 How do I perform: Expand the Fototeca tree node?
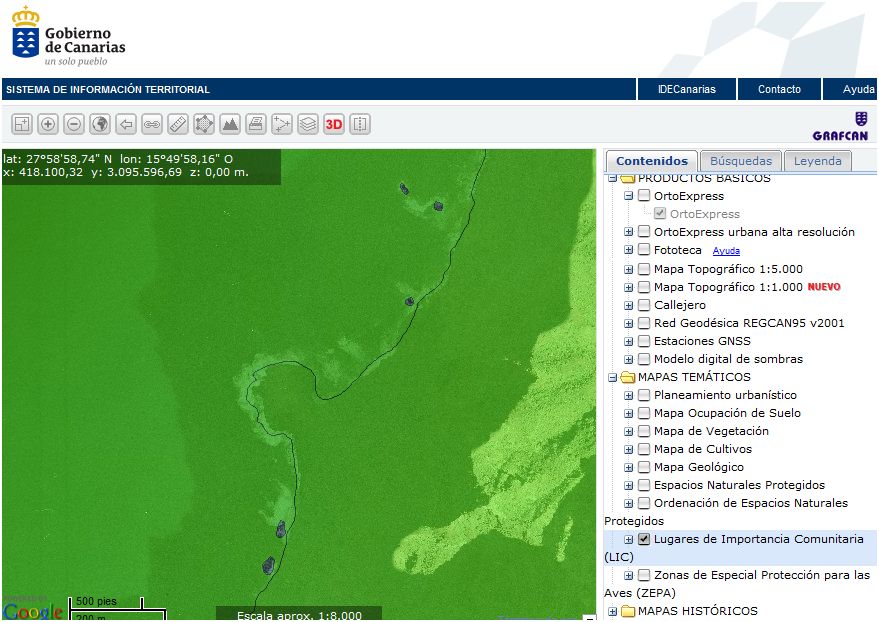pos(629,250)
